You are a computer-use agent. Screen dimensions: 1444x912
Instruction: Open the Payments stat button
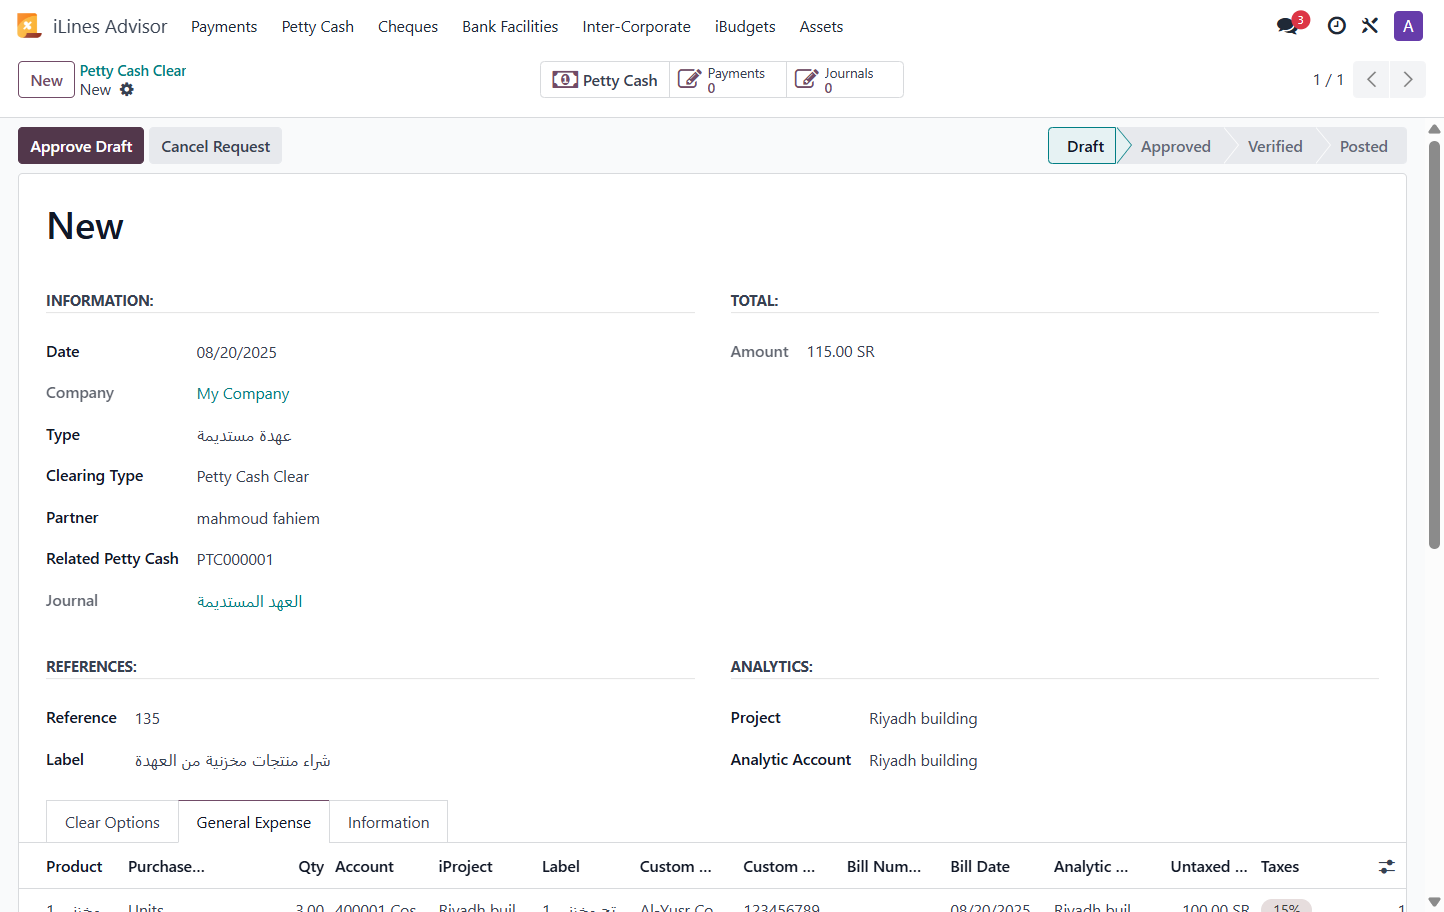[728, 80]
